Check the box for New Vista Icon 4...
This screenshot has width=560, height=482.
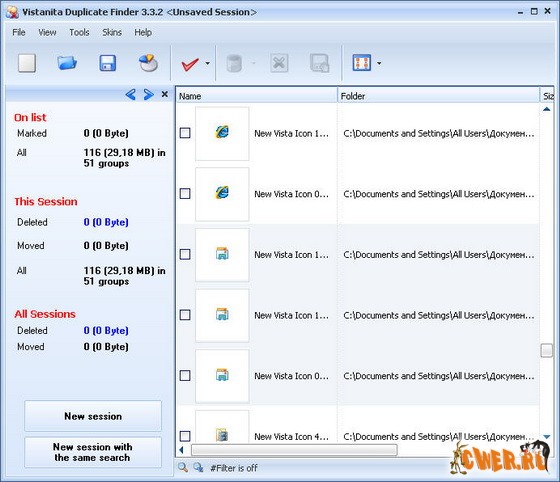[x=185, y=436]
